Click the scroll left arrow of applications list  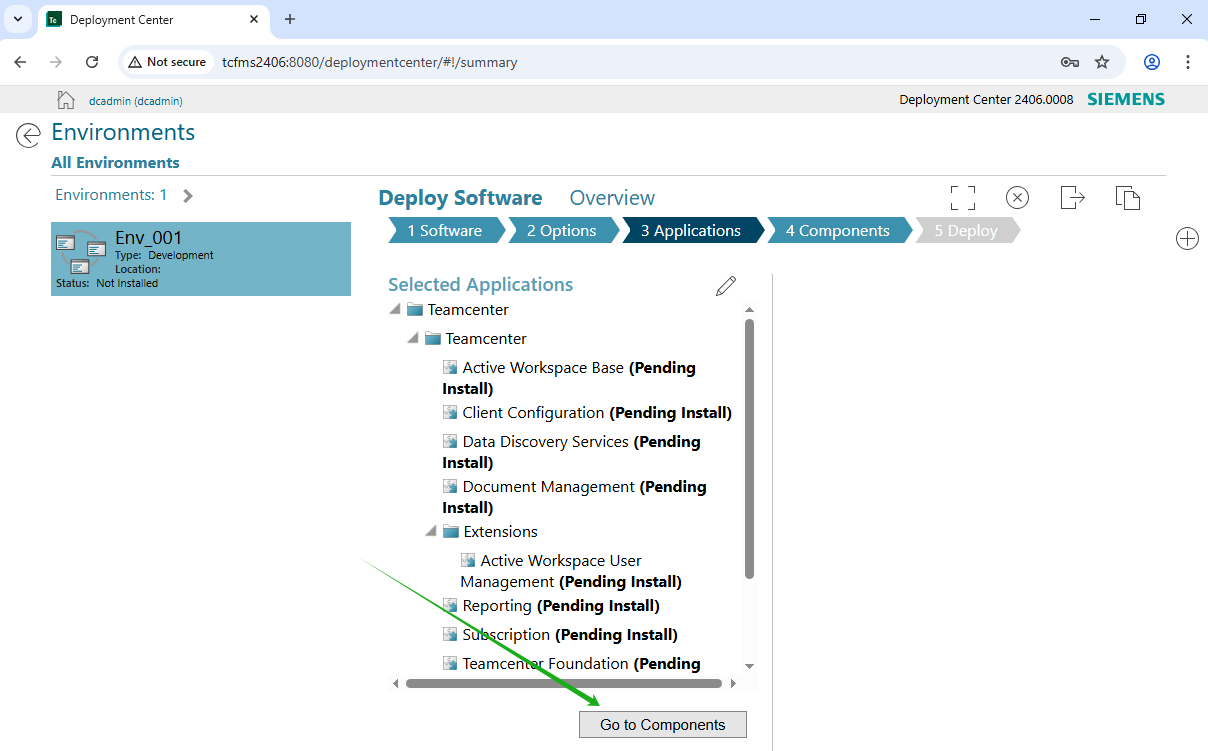tap(395, 683)
